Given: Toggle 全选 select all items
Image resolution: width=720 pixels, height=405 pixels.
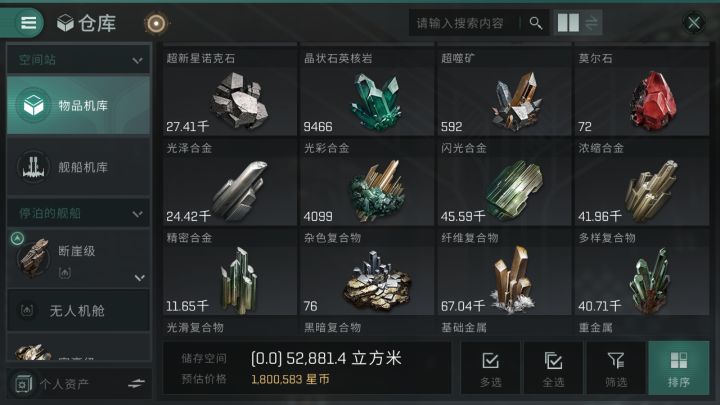Looking at the screenshot, I should [553, 369].
